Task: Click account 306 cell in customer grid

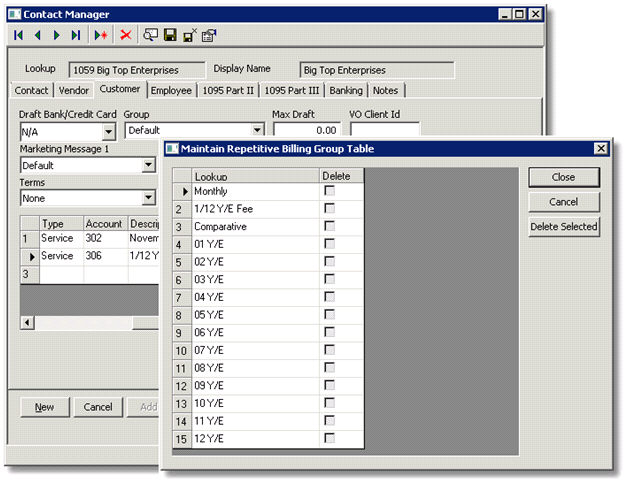Action: [106, 256]
